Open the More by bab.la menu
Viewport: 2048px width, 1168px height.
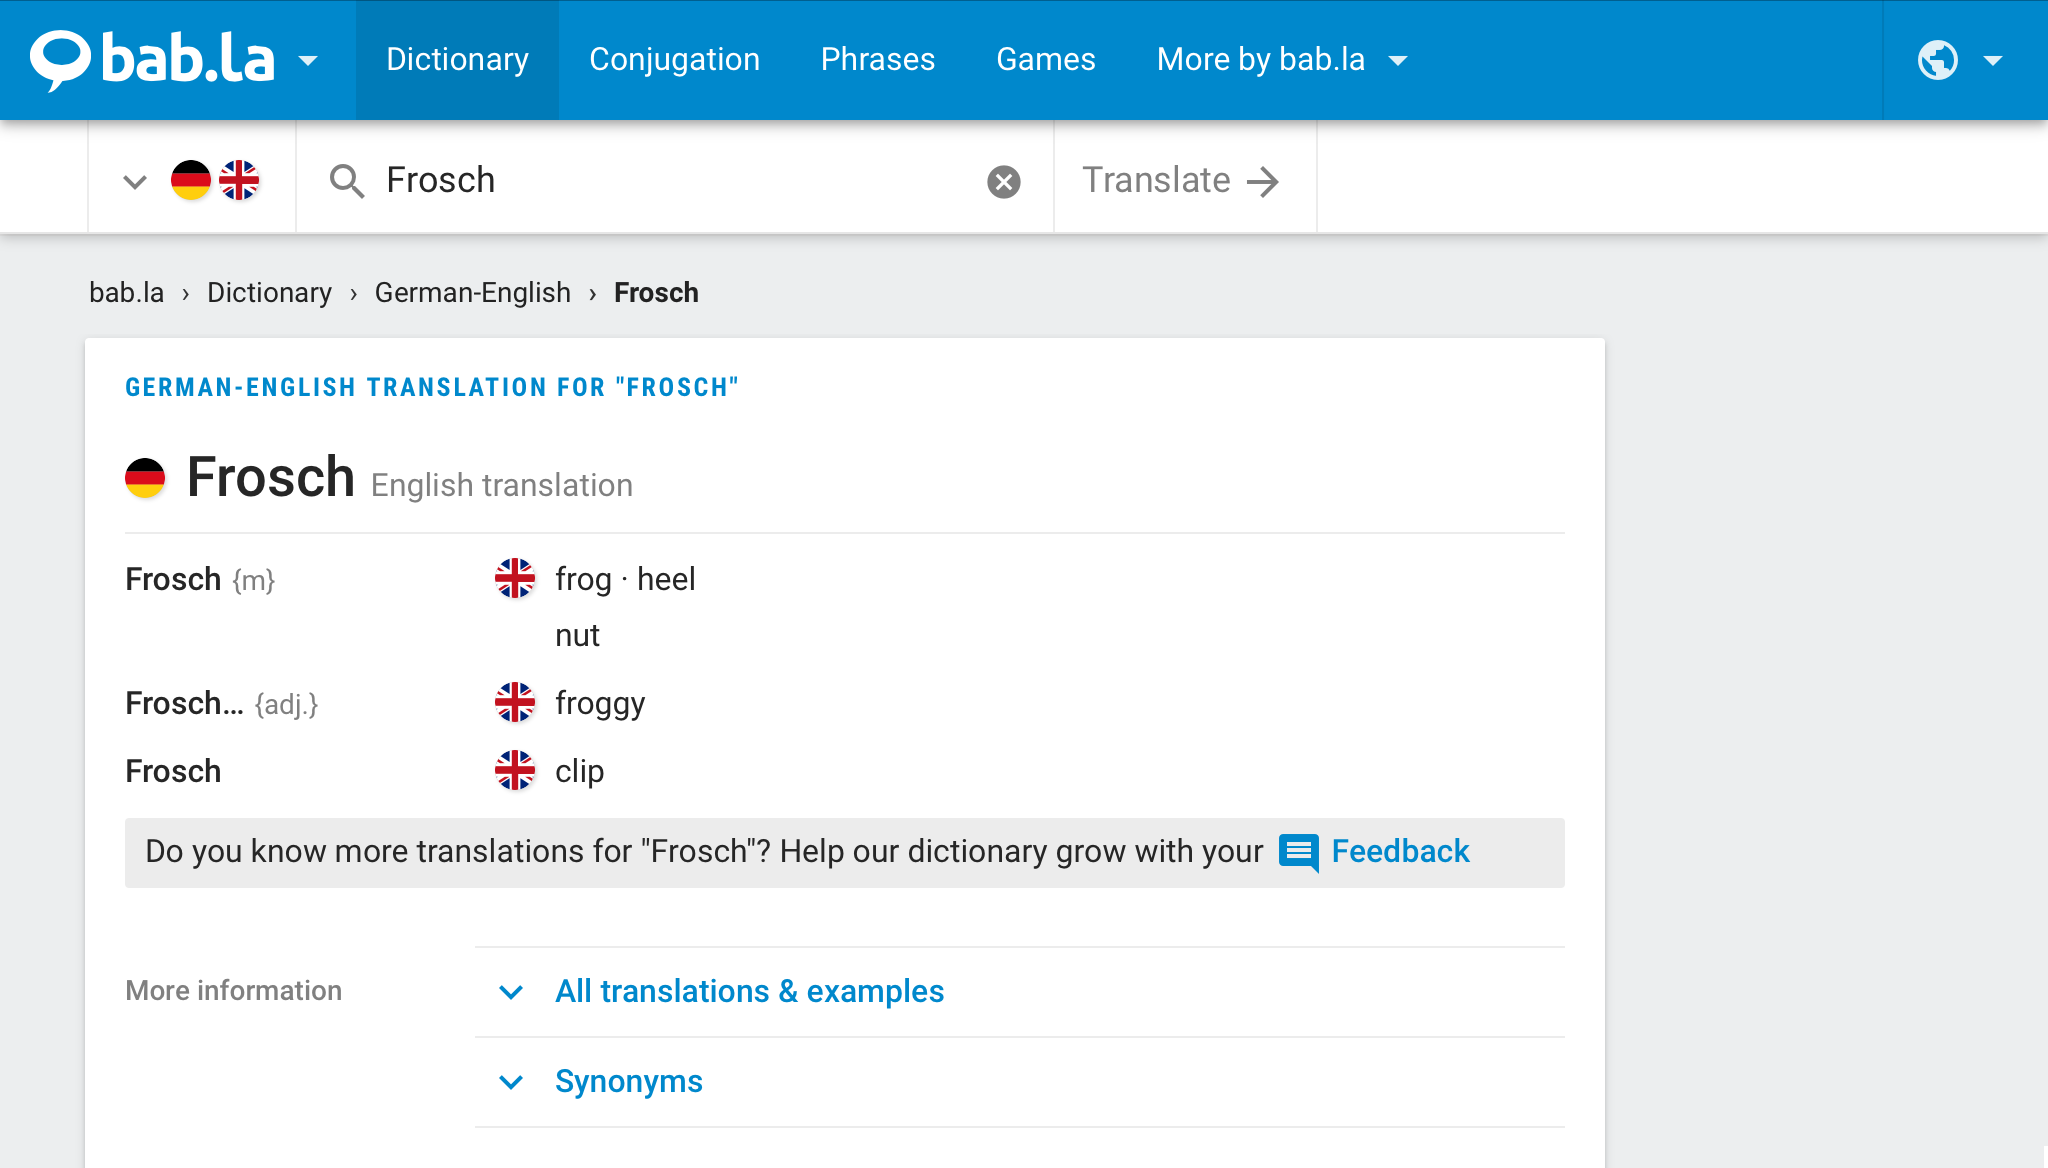click(1282, 60)
